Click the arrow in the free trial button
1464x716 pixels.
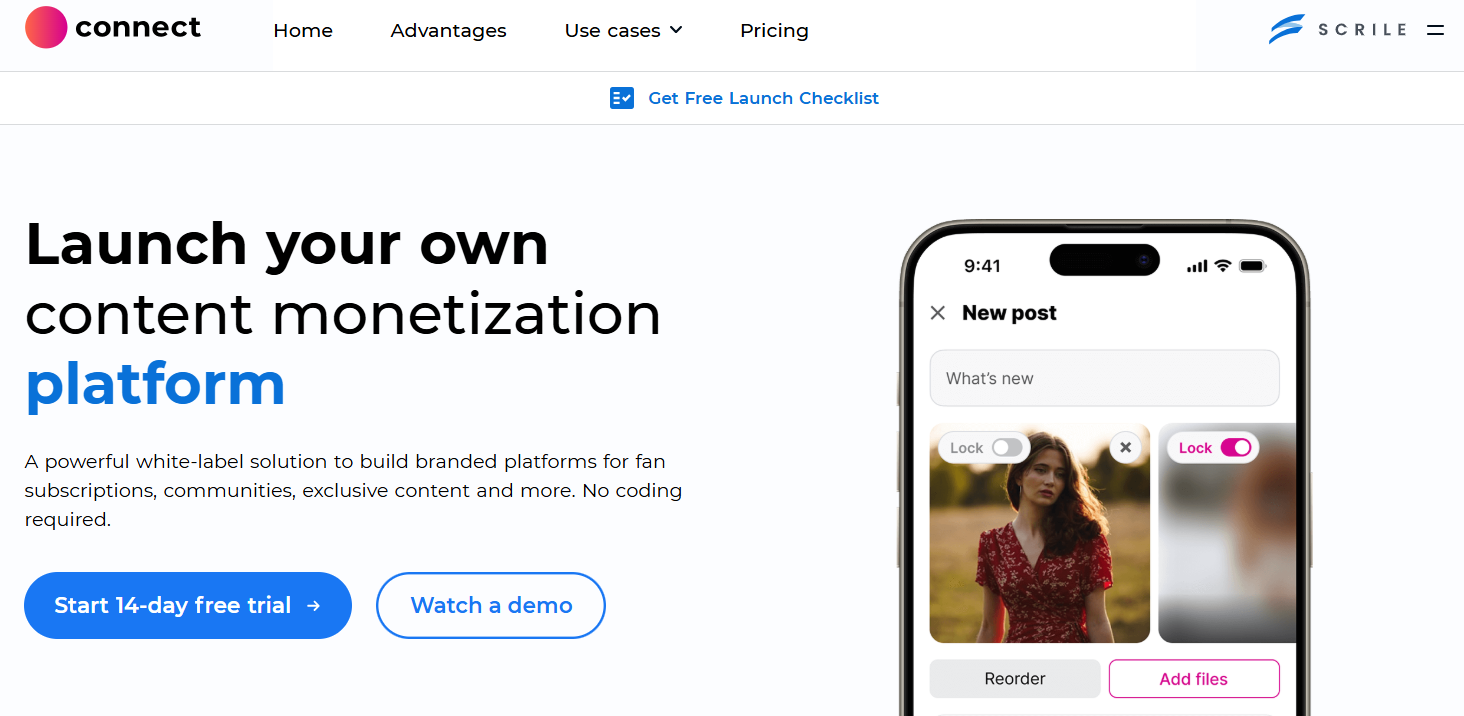[x=314, y=605]
